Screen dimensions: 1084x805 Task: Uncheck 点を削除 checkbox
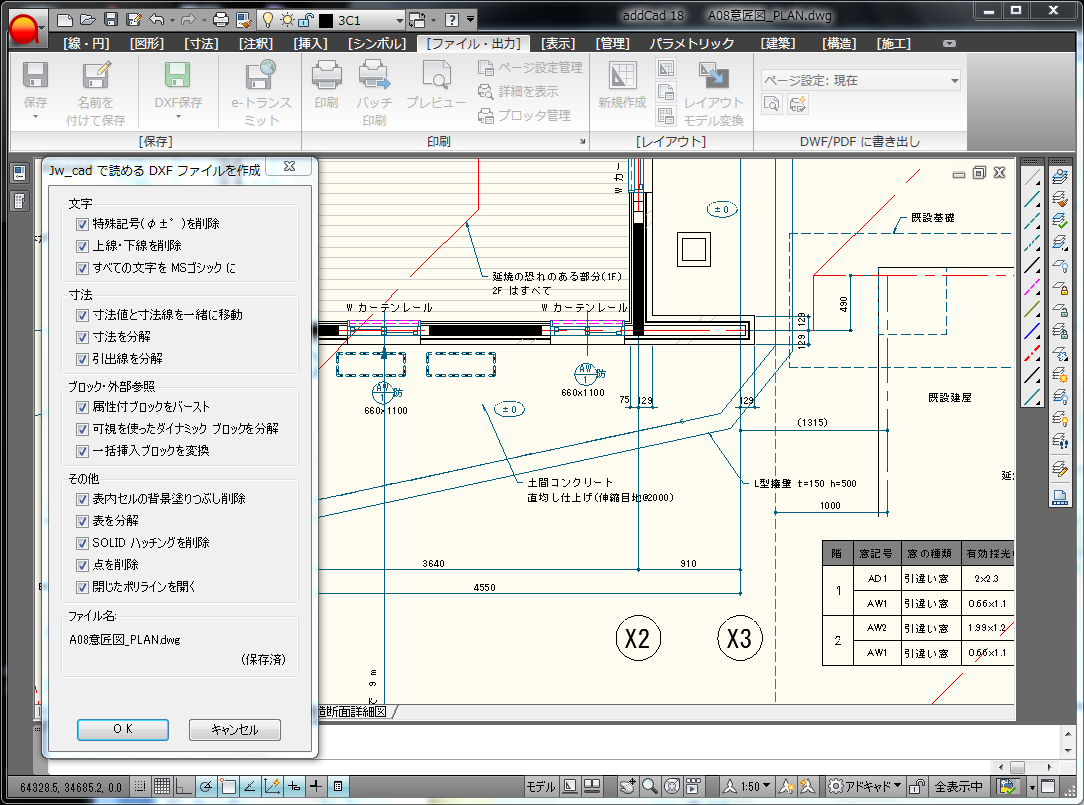pyautogui.click(x=82, y=566)
